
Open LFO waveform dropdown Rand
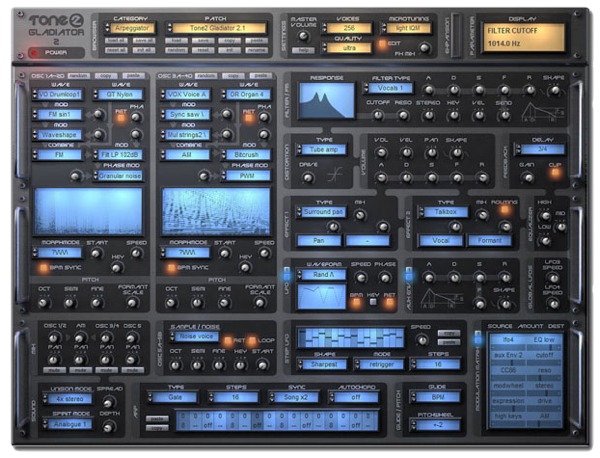[x=322, y=275]
